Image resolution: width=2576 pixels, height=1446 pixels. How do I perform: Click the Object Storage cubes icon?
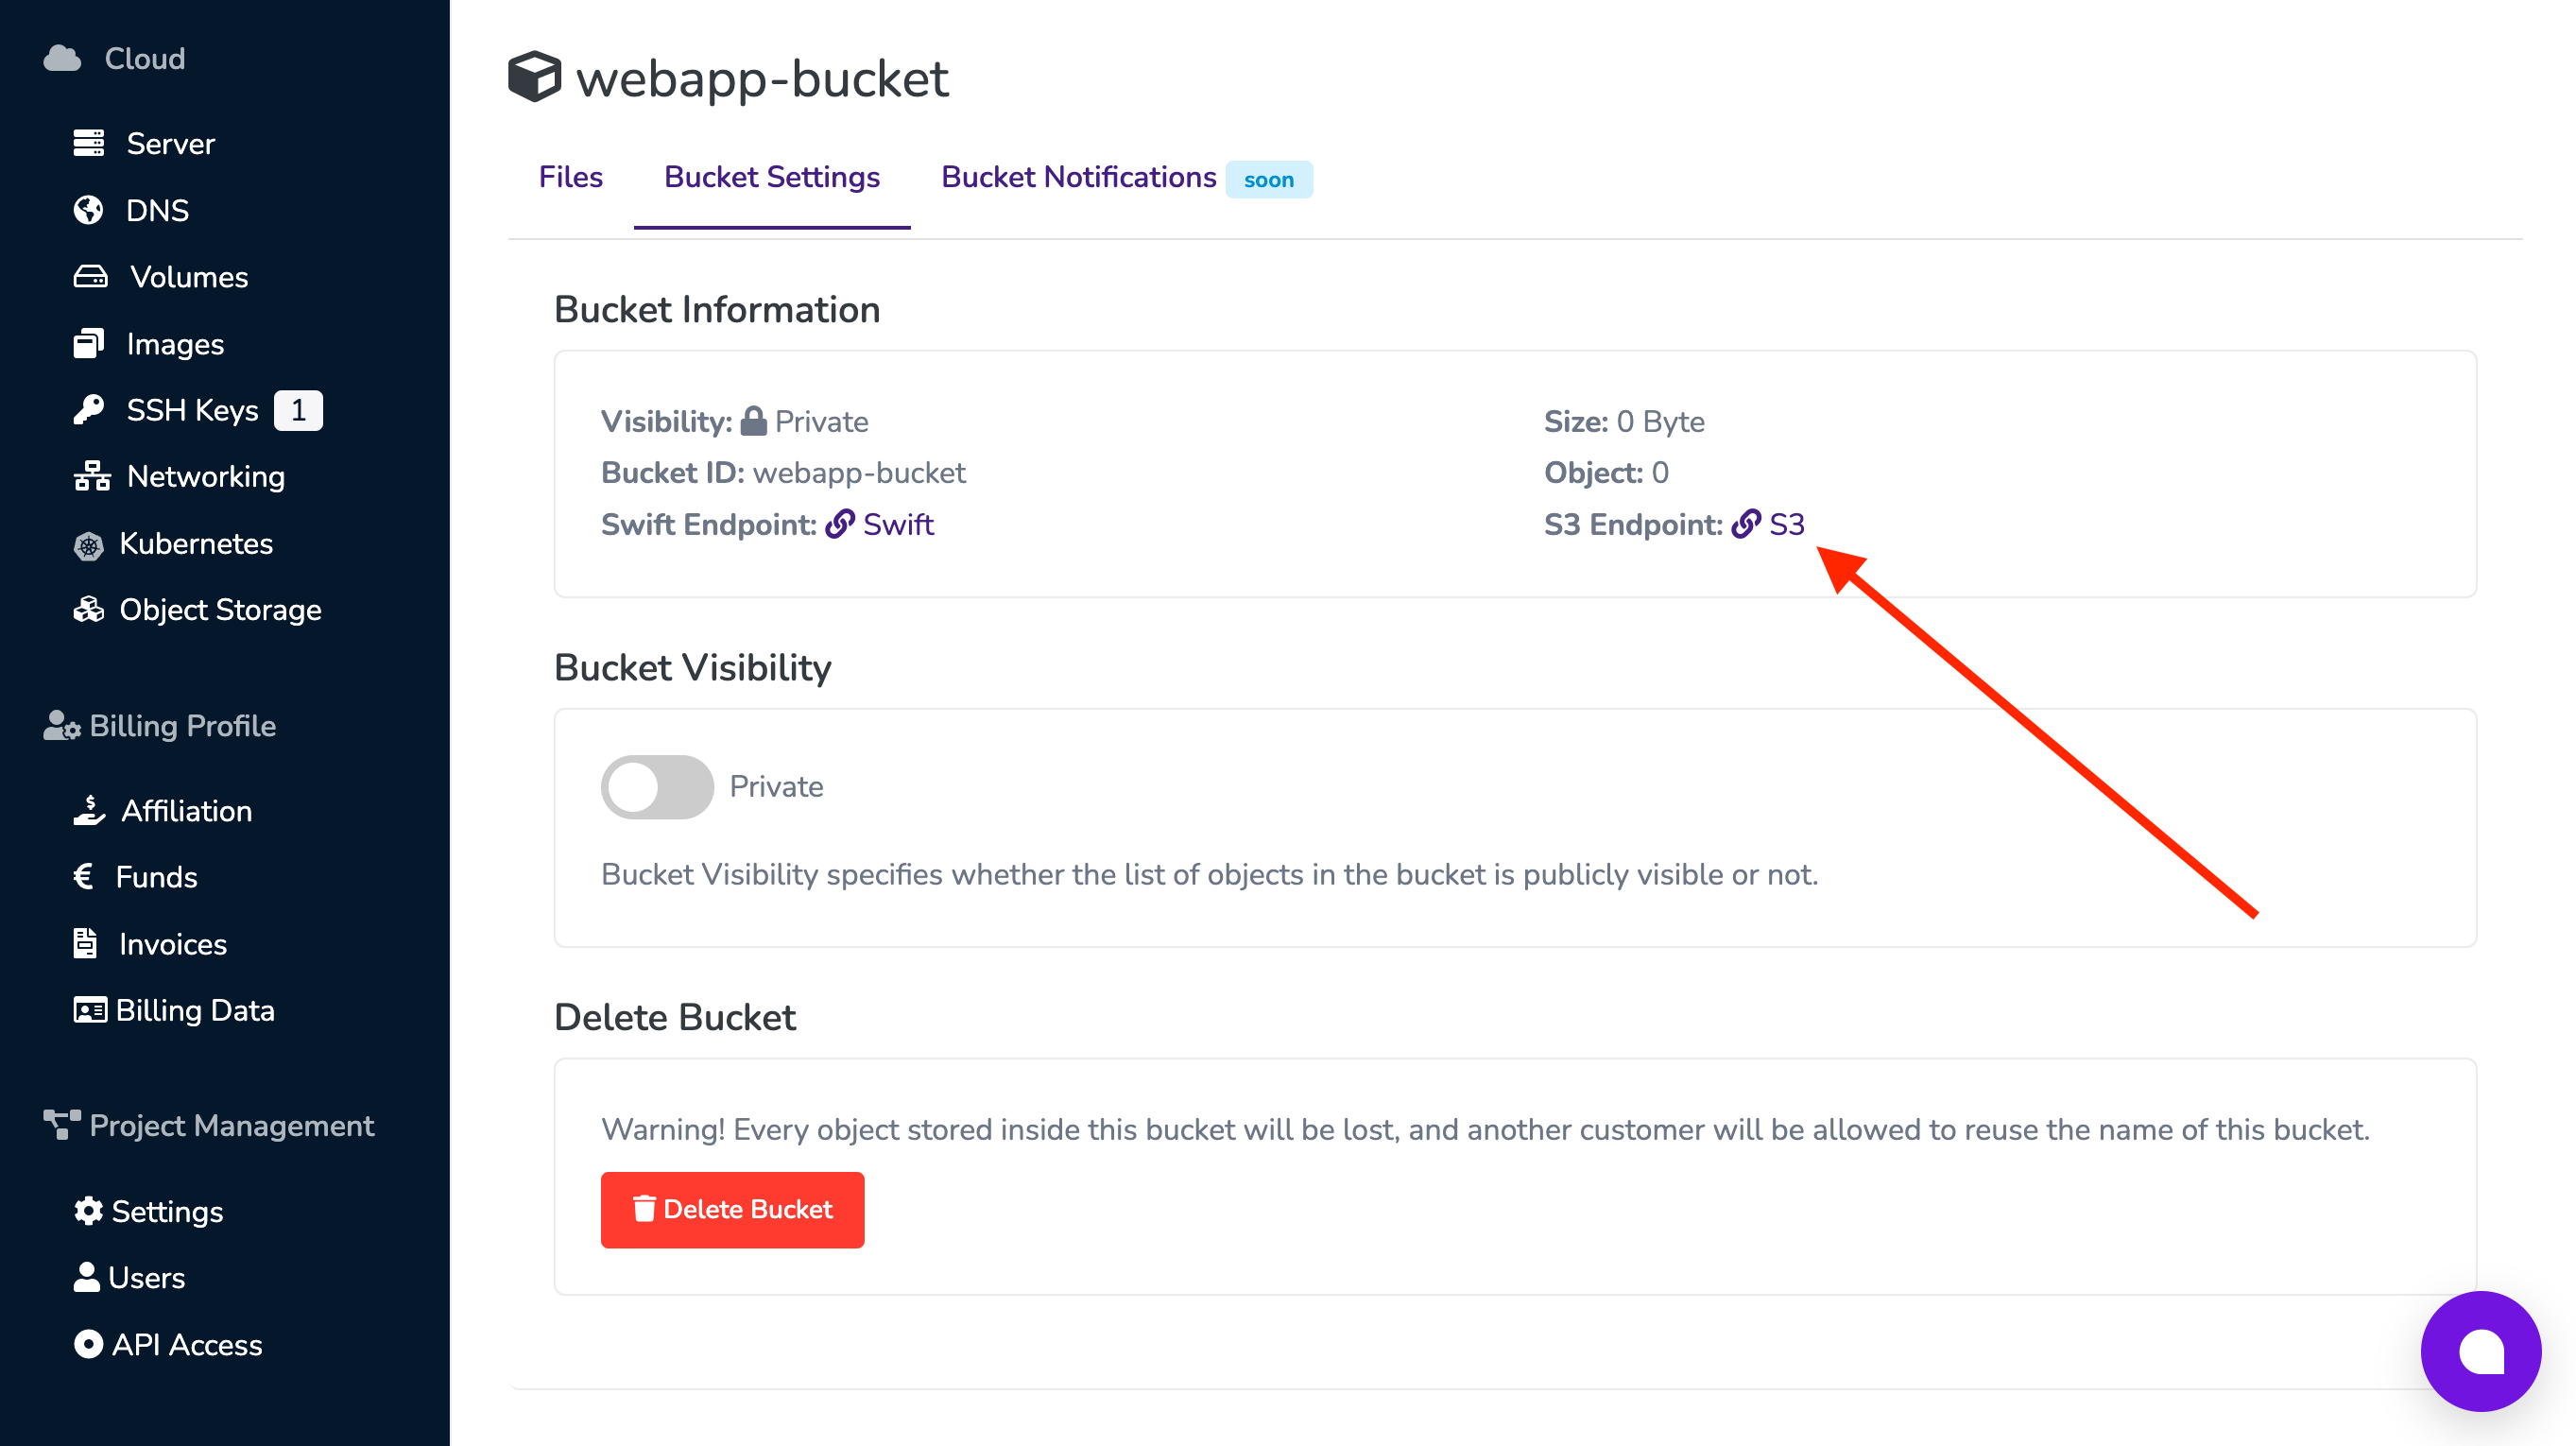[89, 609]
